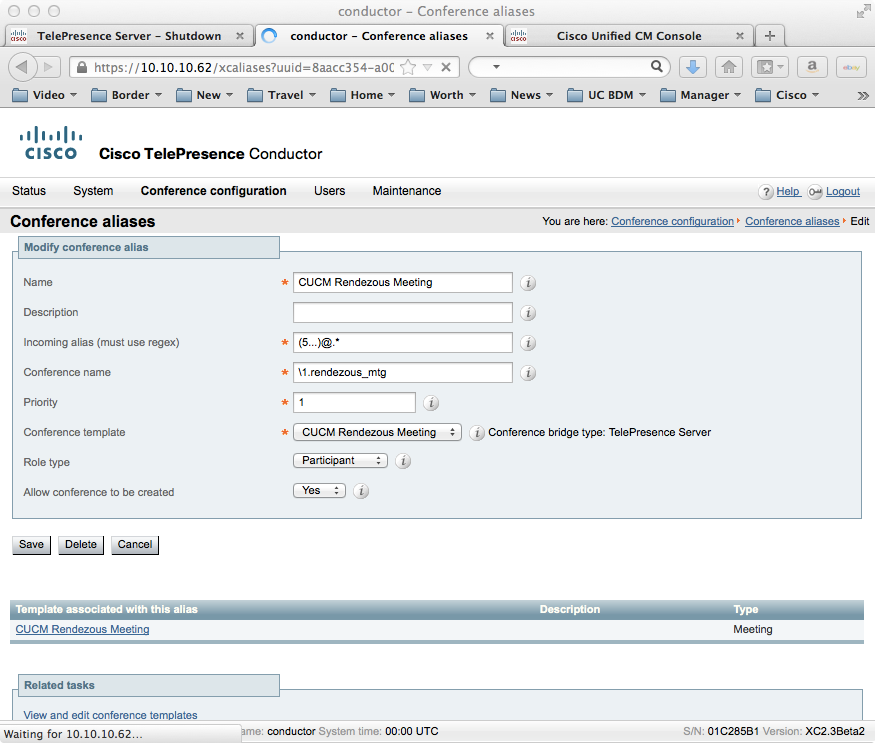The height and width of the screenshot is (743, 875).
Task: Expand the UC BDM bookmarks folder
Action: pos(606,95)
